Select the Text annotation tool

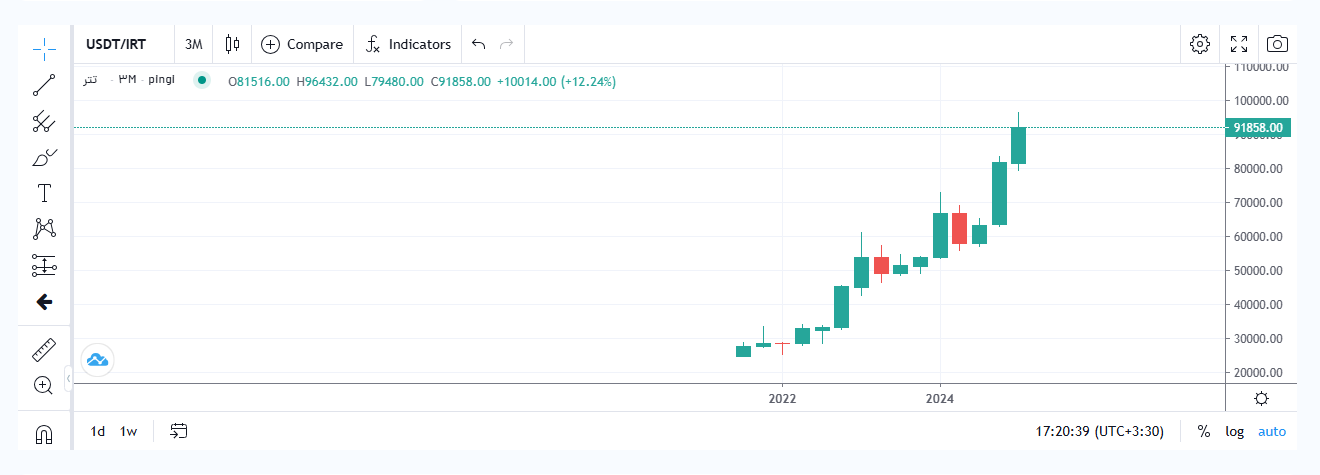point(44,193)
